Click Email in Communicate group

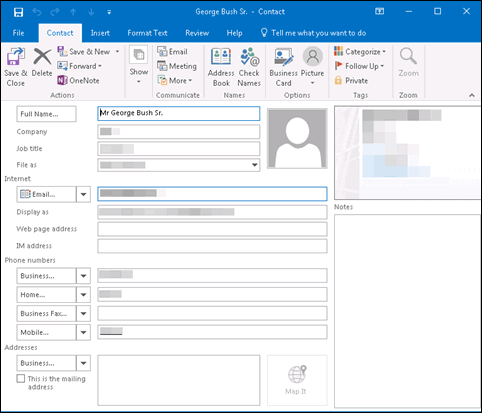(172, 52)
